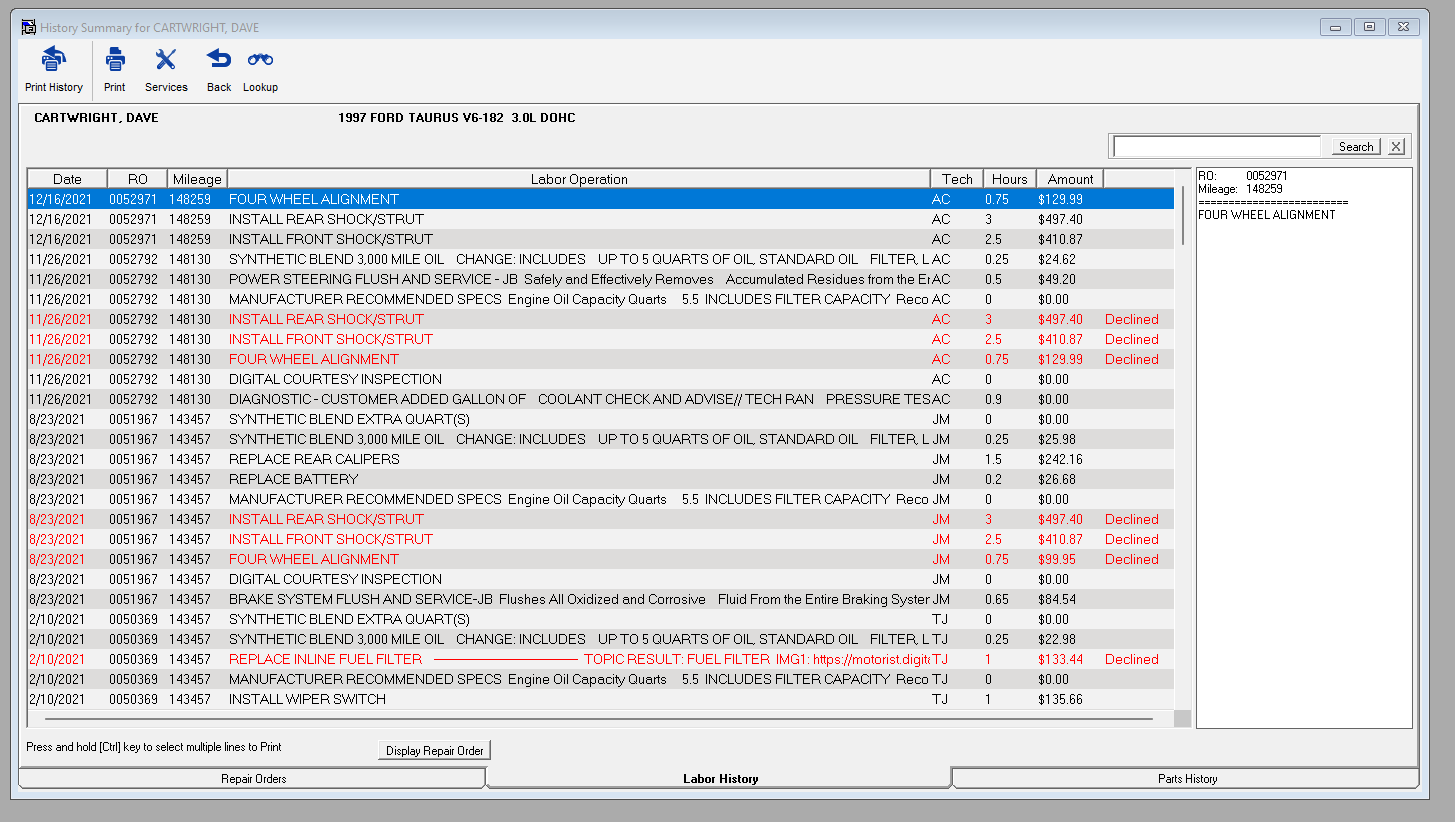
Task: Select BRAKE SYSTEM FLUSH AND SERVICE-JB row
Action: click(600, 599)
